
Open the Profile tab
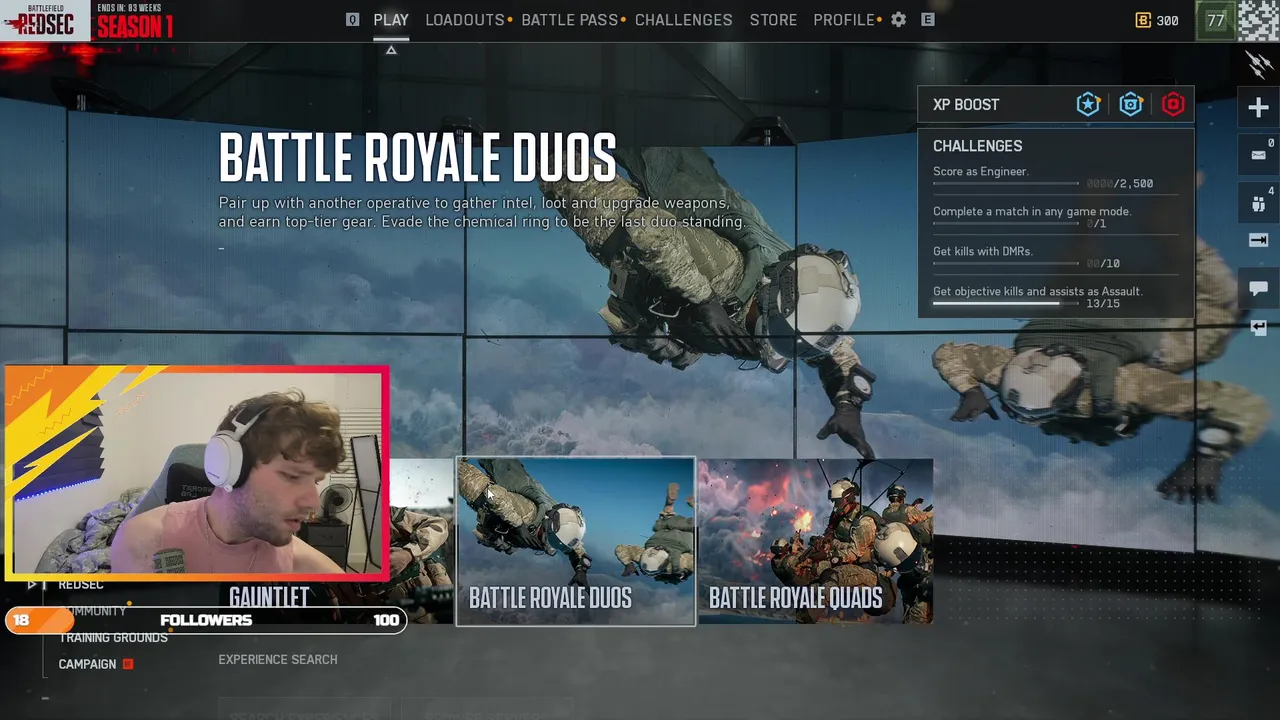pos(844,20)
